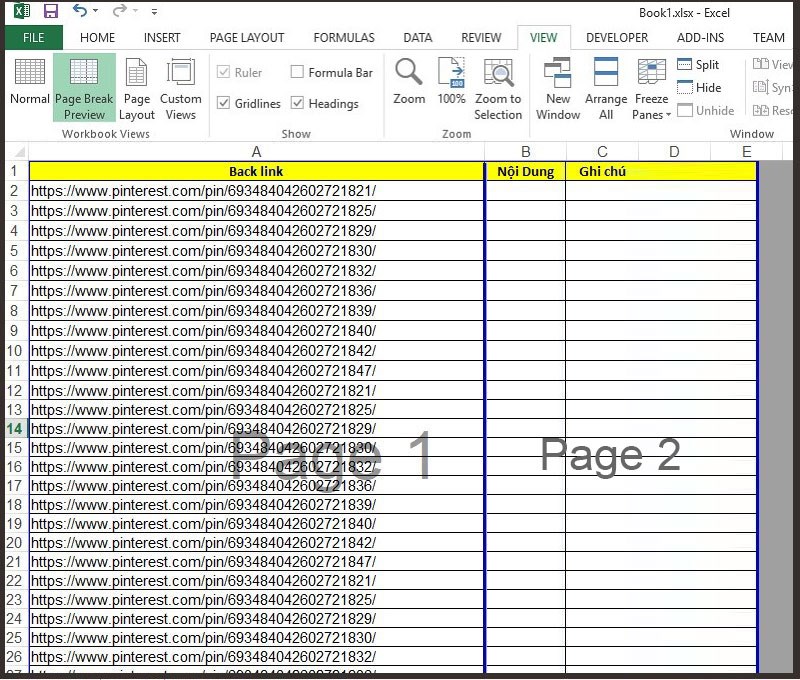800x680 pixels.
Task: Switch to the FORMULAS tab
Action: pyautogui.click(x=344, y=38)
